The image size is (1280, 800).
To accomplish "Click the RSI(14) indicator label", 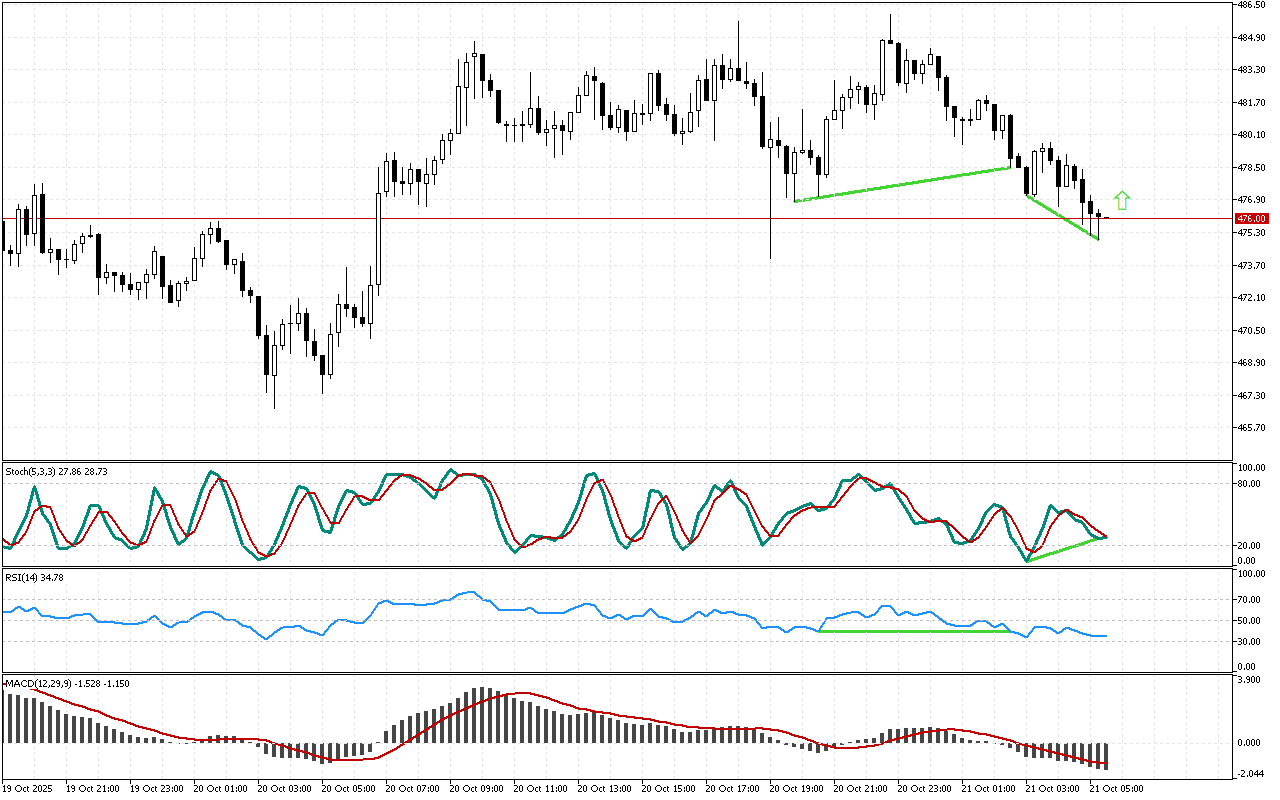I will click(x=30, y=577).
